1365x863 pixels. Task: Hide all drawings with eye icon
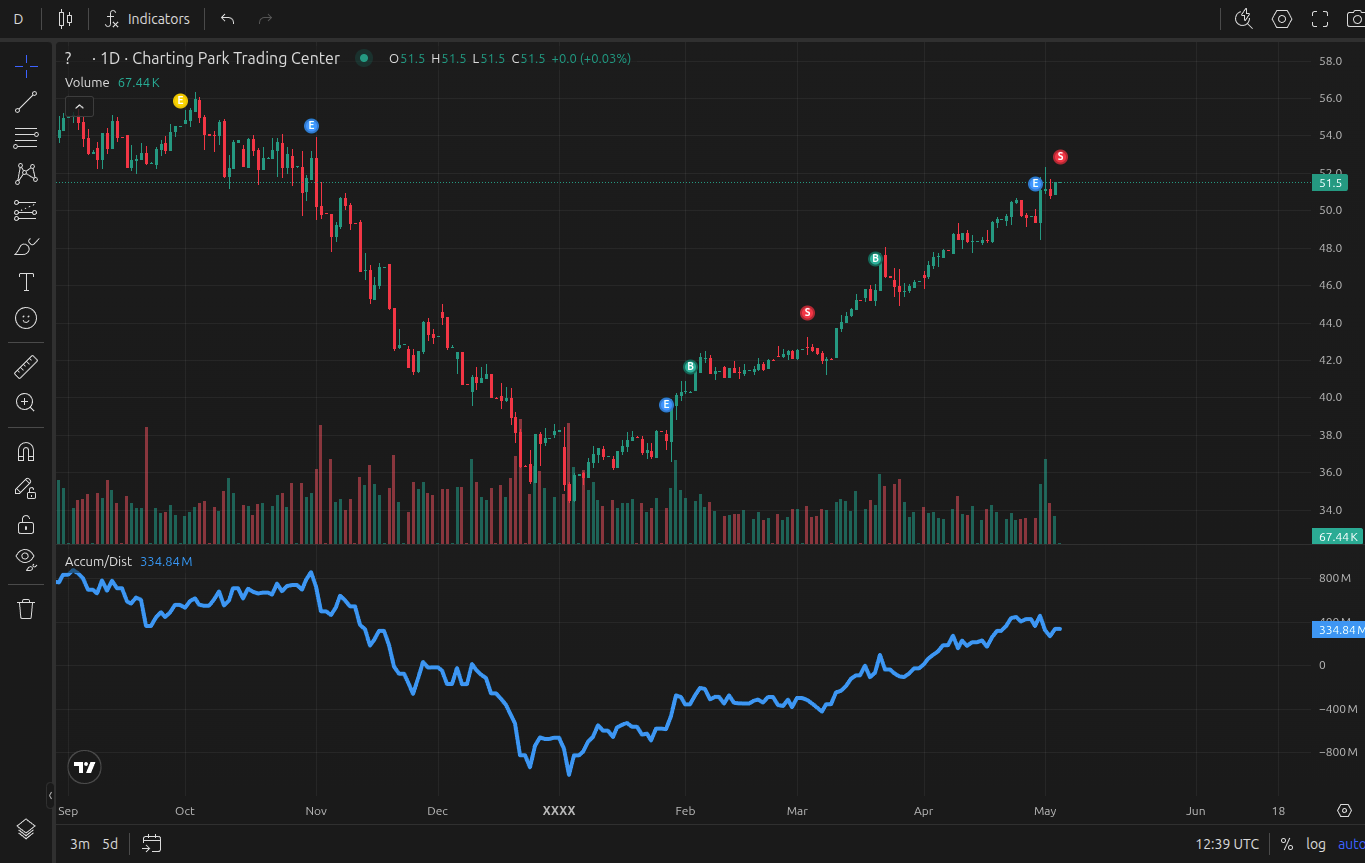click(x=26, y=558)
